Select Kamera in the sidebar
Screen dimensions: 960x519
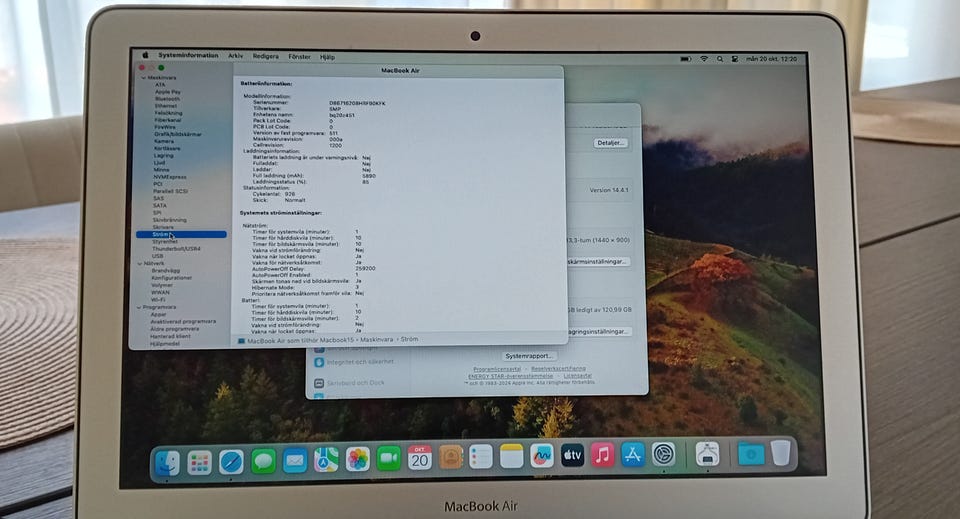[163, 141]
